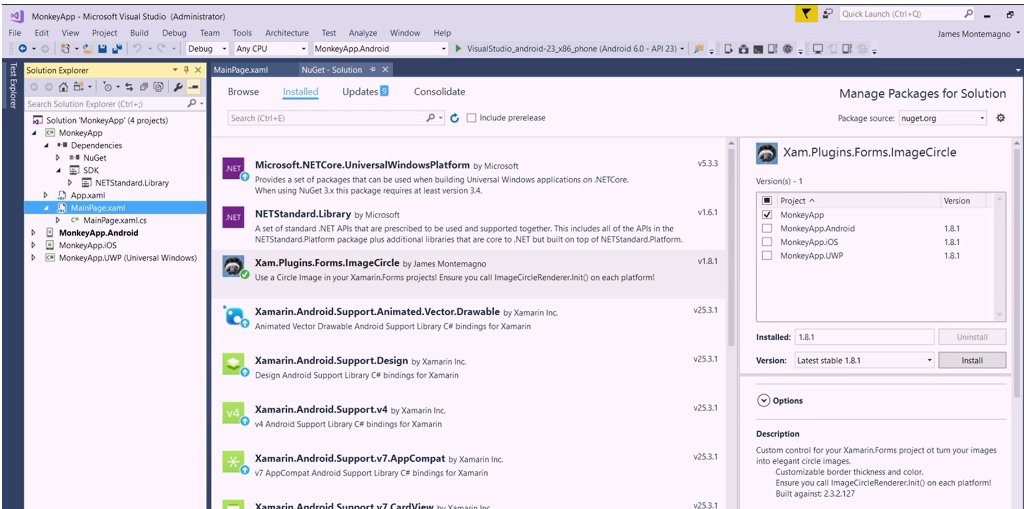Click the Install button
The width and height of the screenshot is (1024, 509).
(972, 360)
